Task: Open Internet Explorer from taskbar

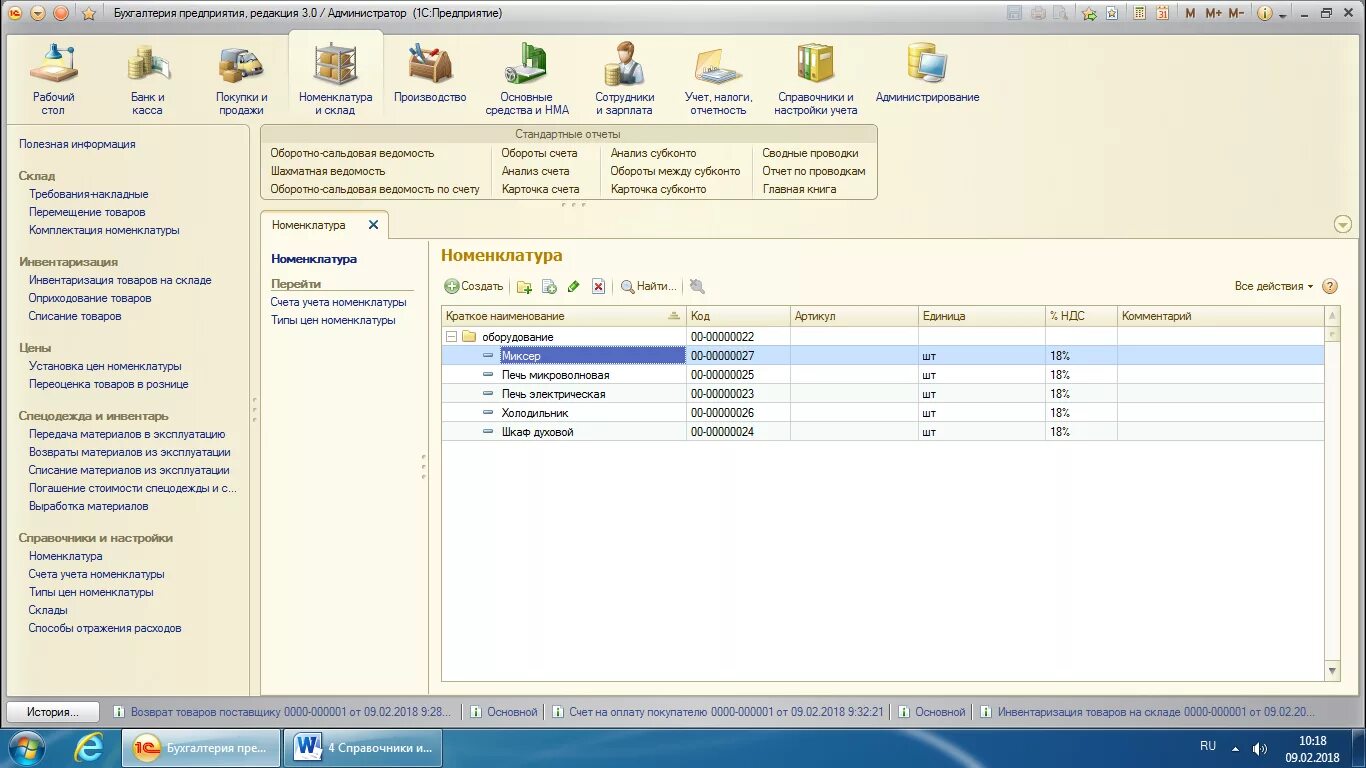Action: (88, 747)
